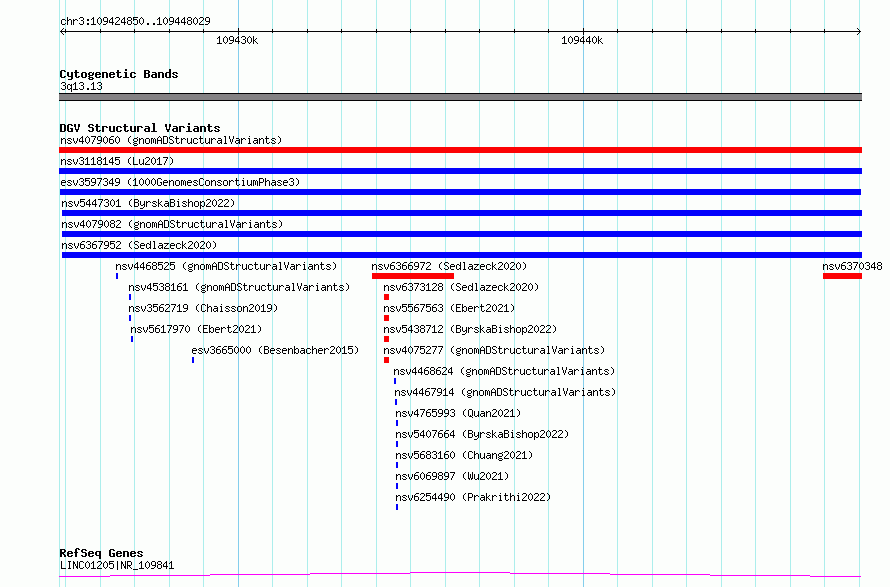The image size is (890, 587).
Task: Open esv3597349 (1000GenomesConsortiumPhase3) label
Action: point(180,182)
